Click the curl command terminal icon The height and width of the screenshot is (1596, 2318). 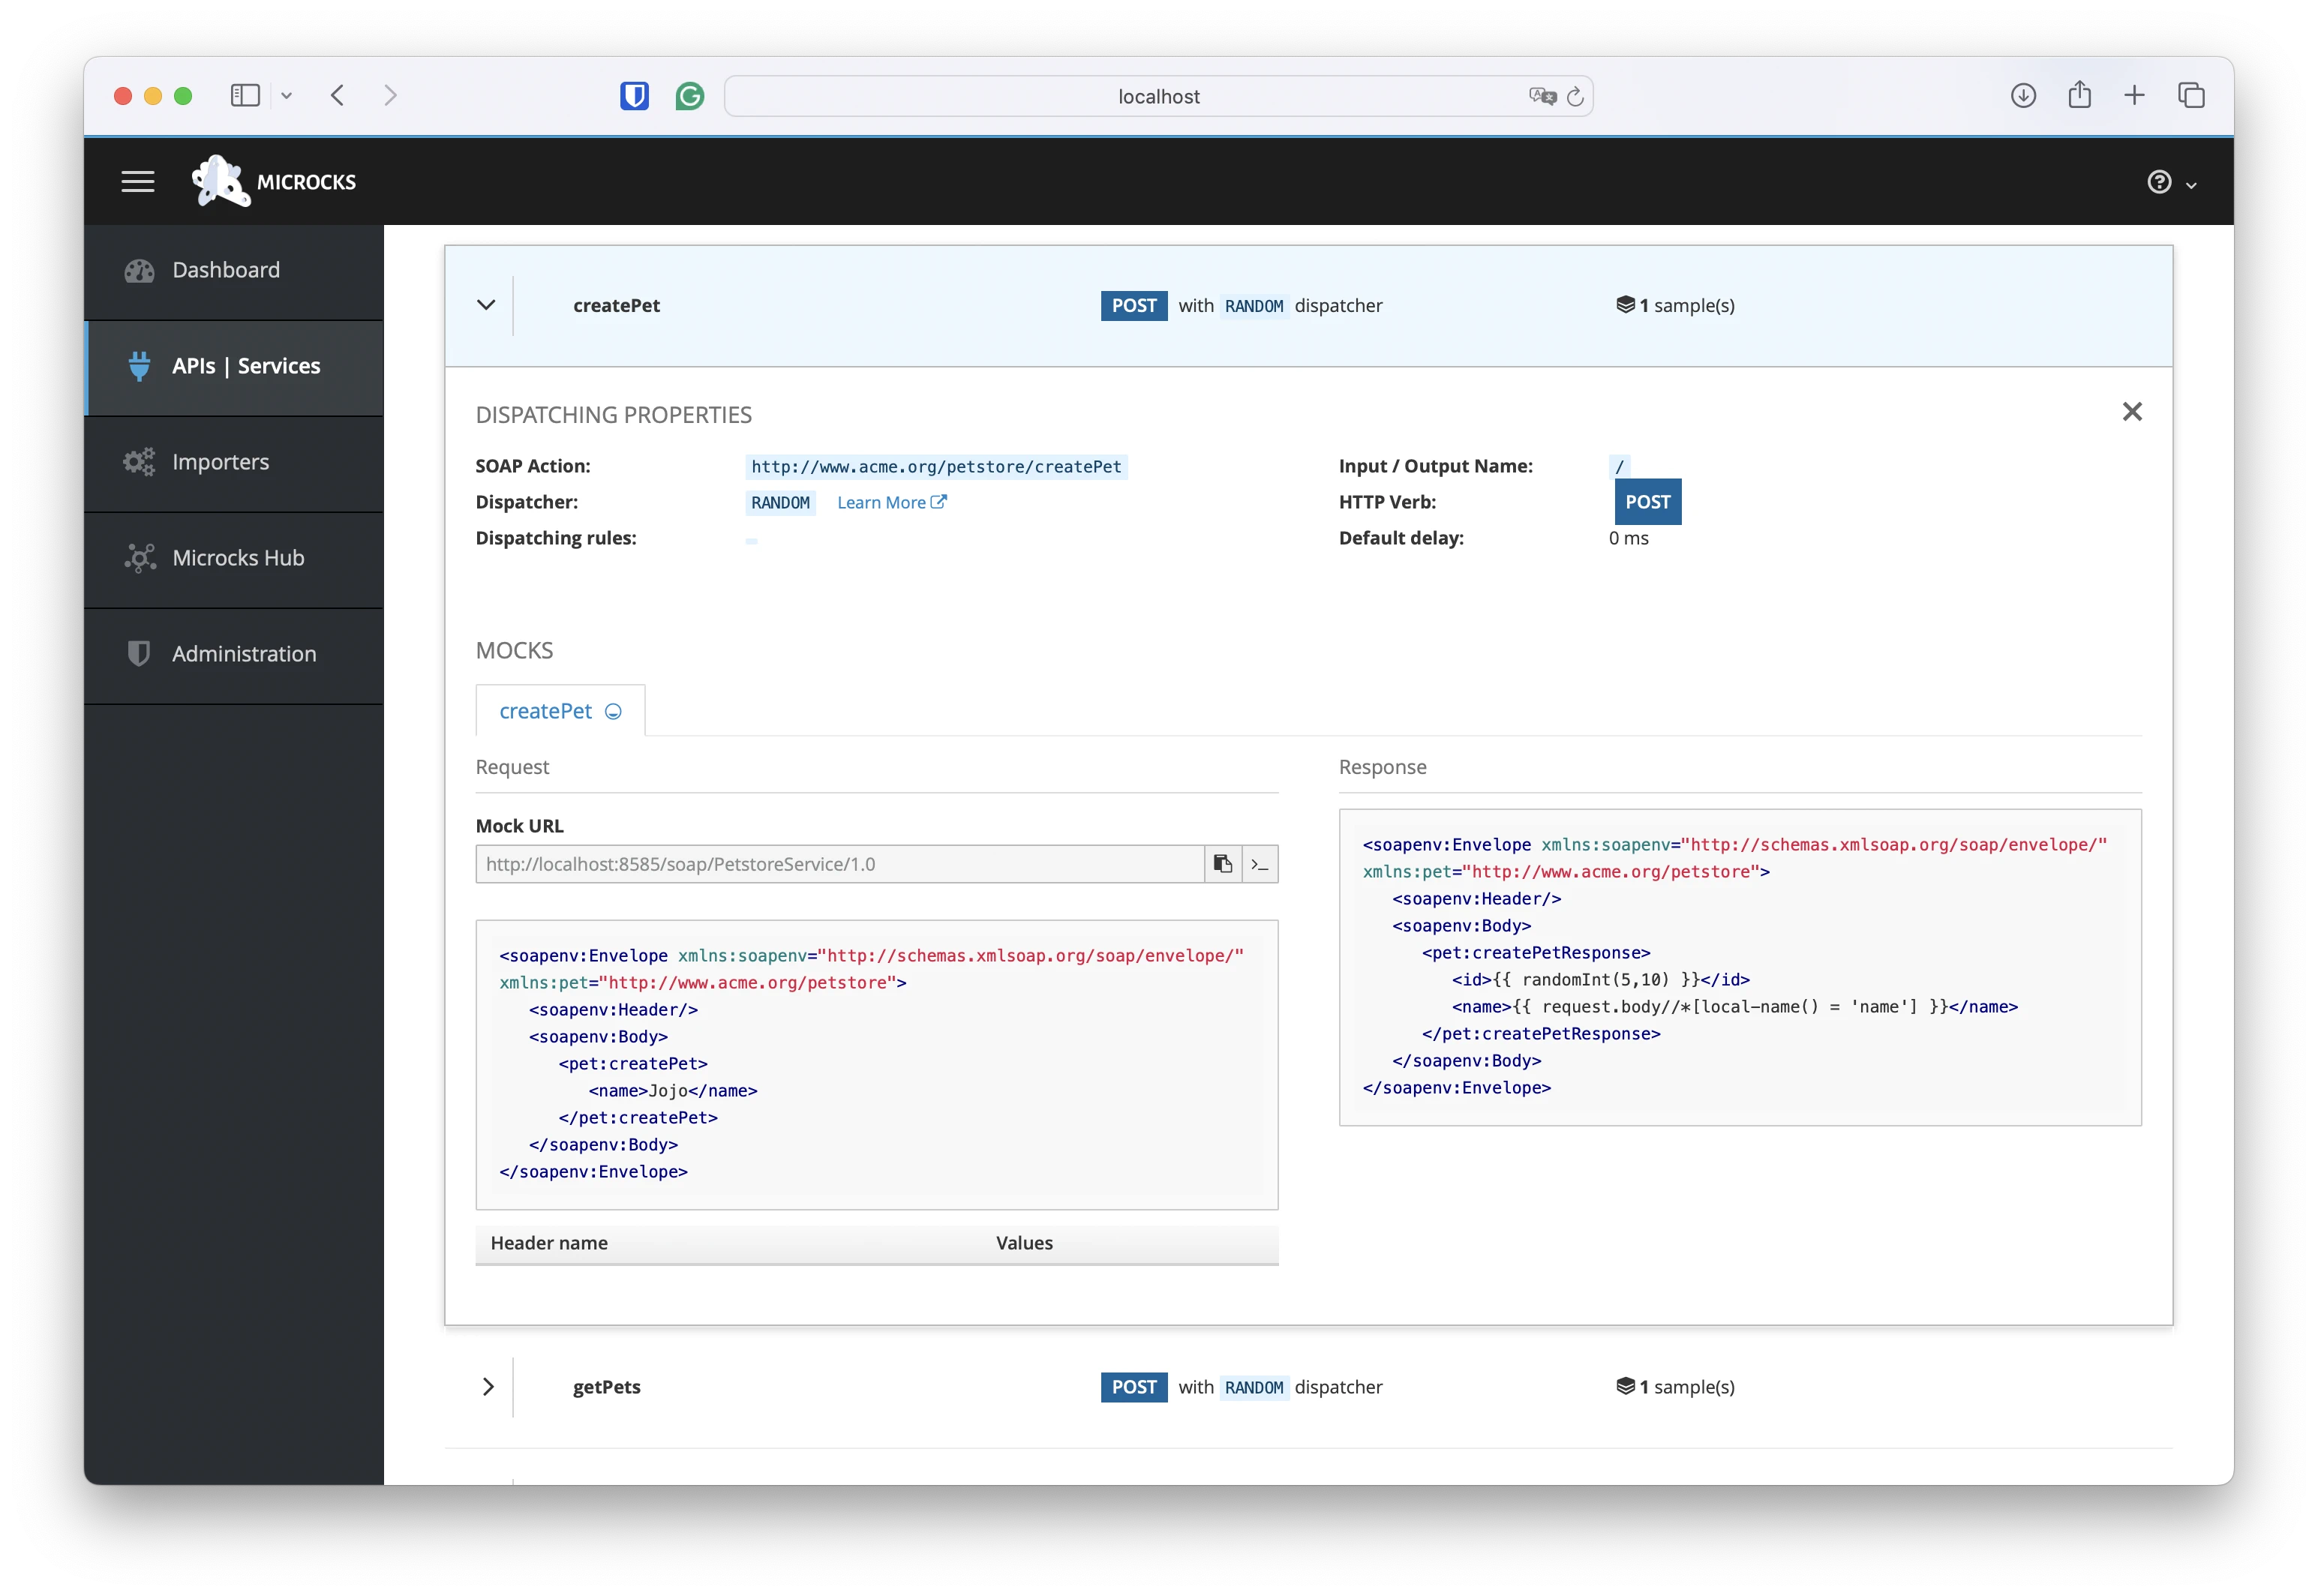(x=1260, y=864)
